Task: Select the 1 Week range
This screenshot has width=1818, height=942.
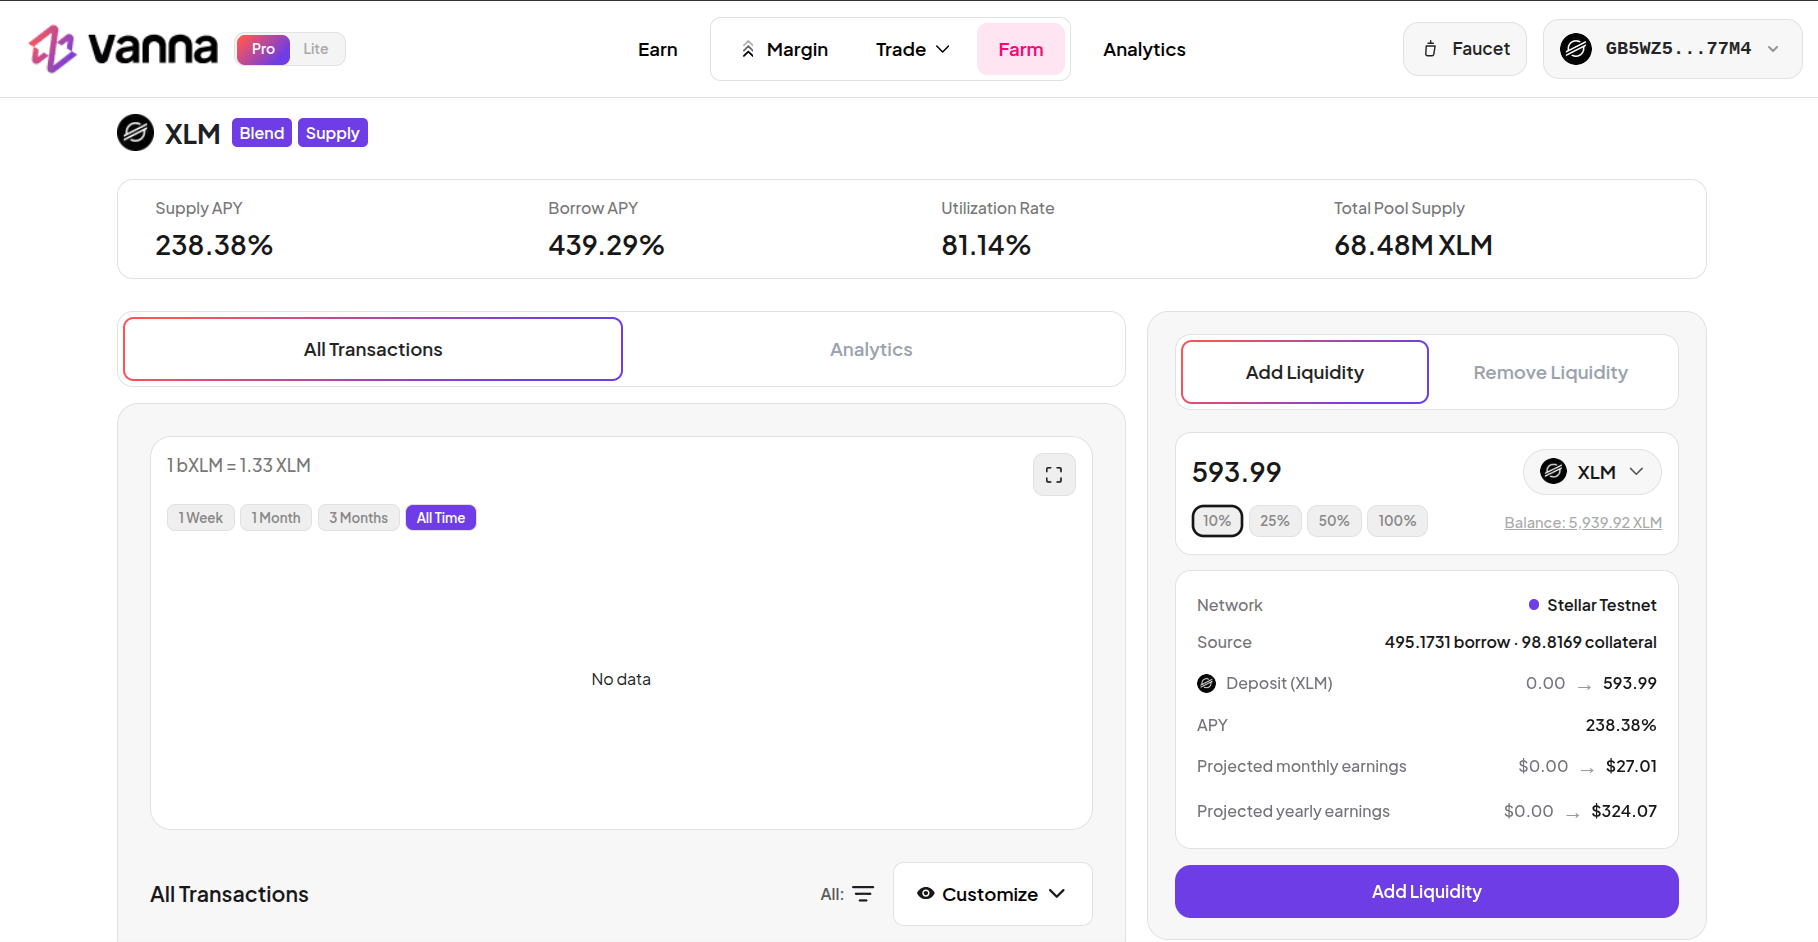Action: pos(201,518)
